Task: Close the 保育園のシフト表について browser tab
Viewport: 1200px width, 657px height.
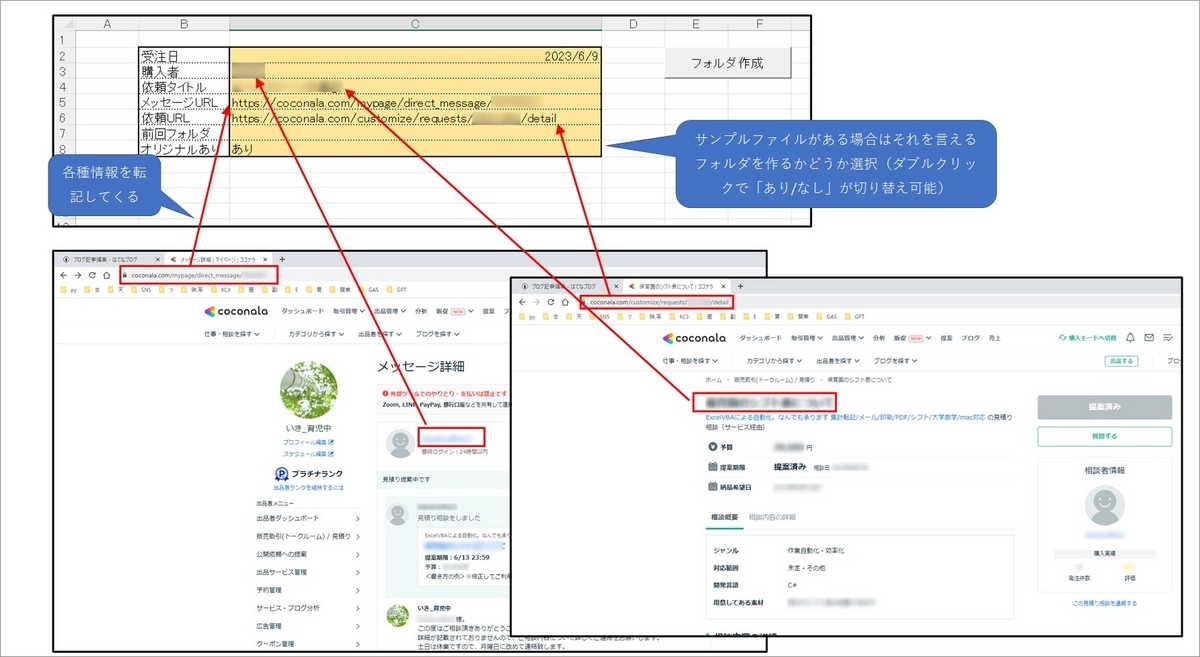Action: (x=725, y=285)
